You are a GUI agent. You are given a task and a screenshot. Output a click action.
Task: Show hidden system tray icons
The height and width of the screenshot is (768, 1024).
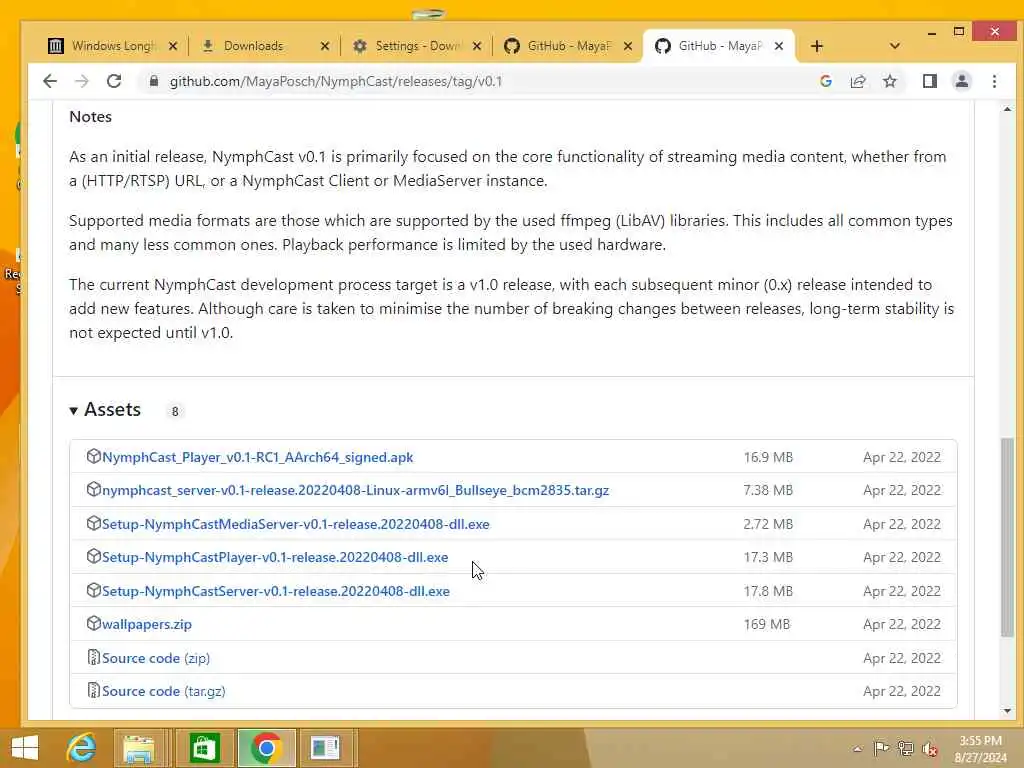tap(857, 749)
